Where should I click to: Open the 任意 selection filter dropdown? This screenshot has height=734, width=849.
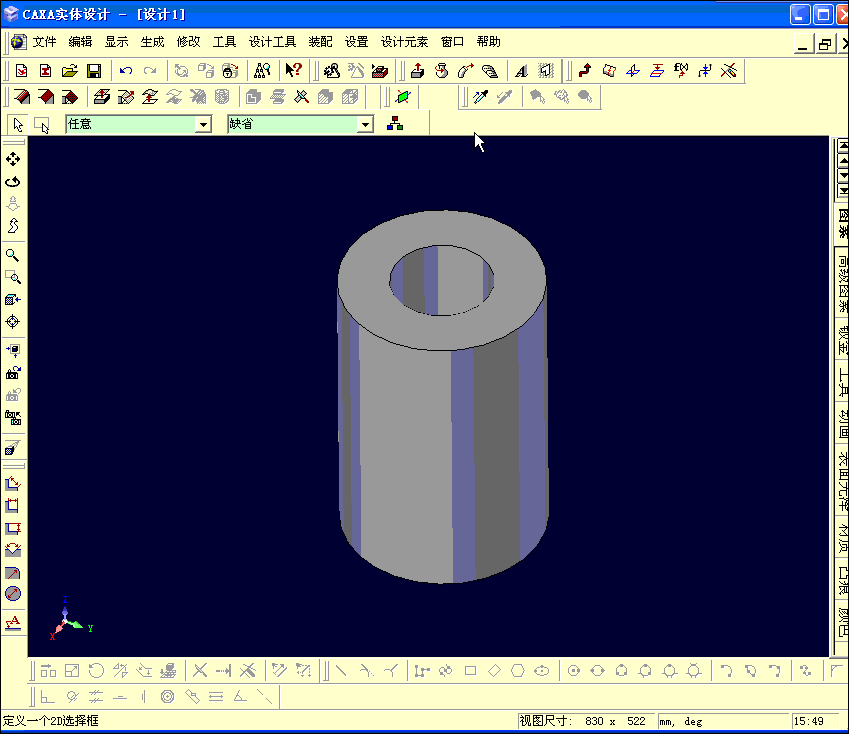(203, 124)
